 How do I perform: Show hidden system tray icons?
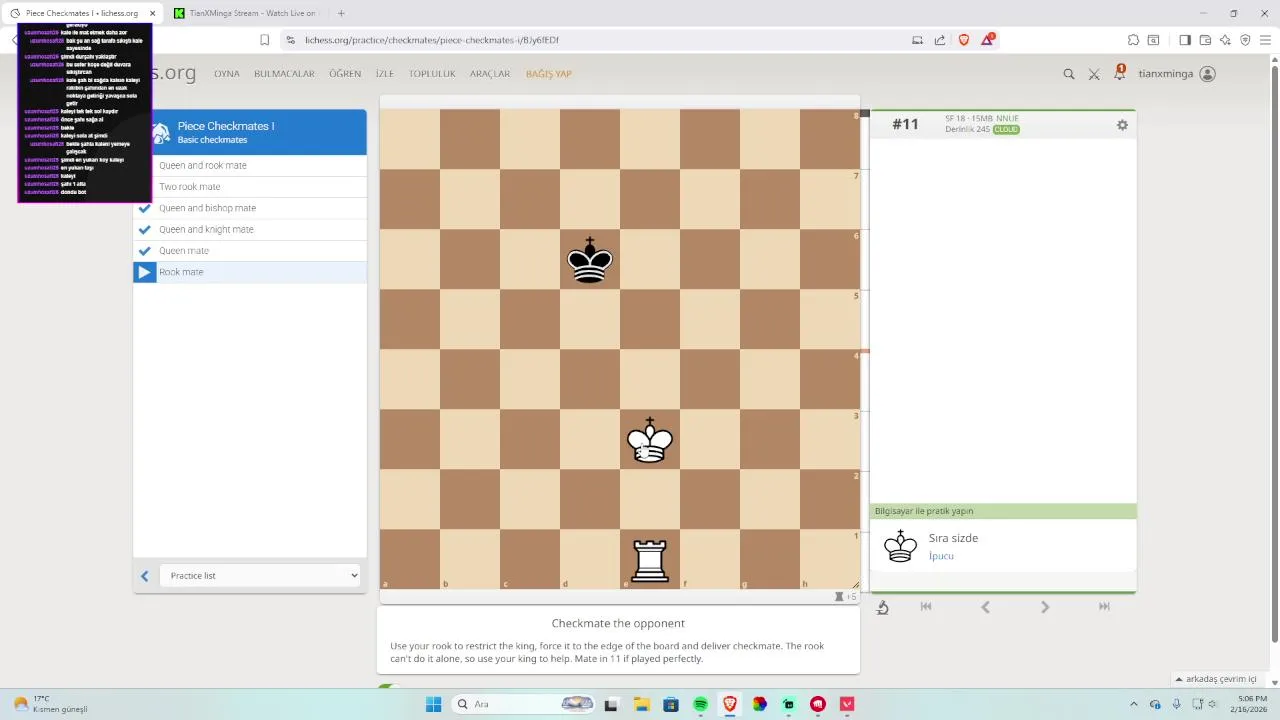click(1133, 704)
